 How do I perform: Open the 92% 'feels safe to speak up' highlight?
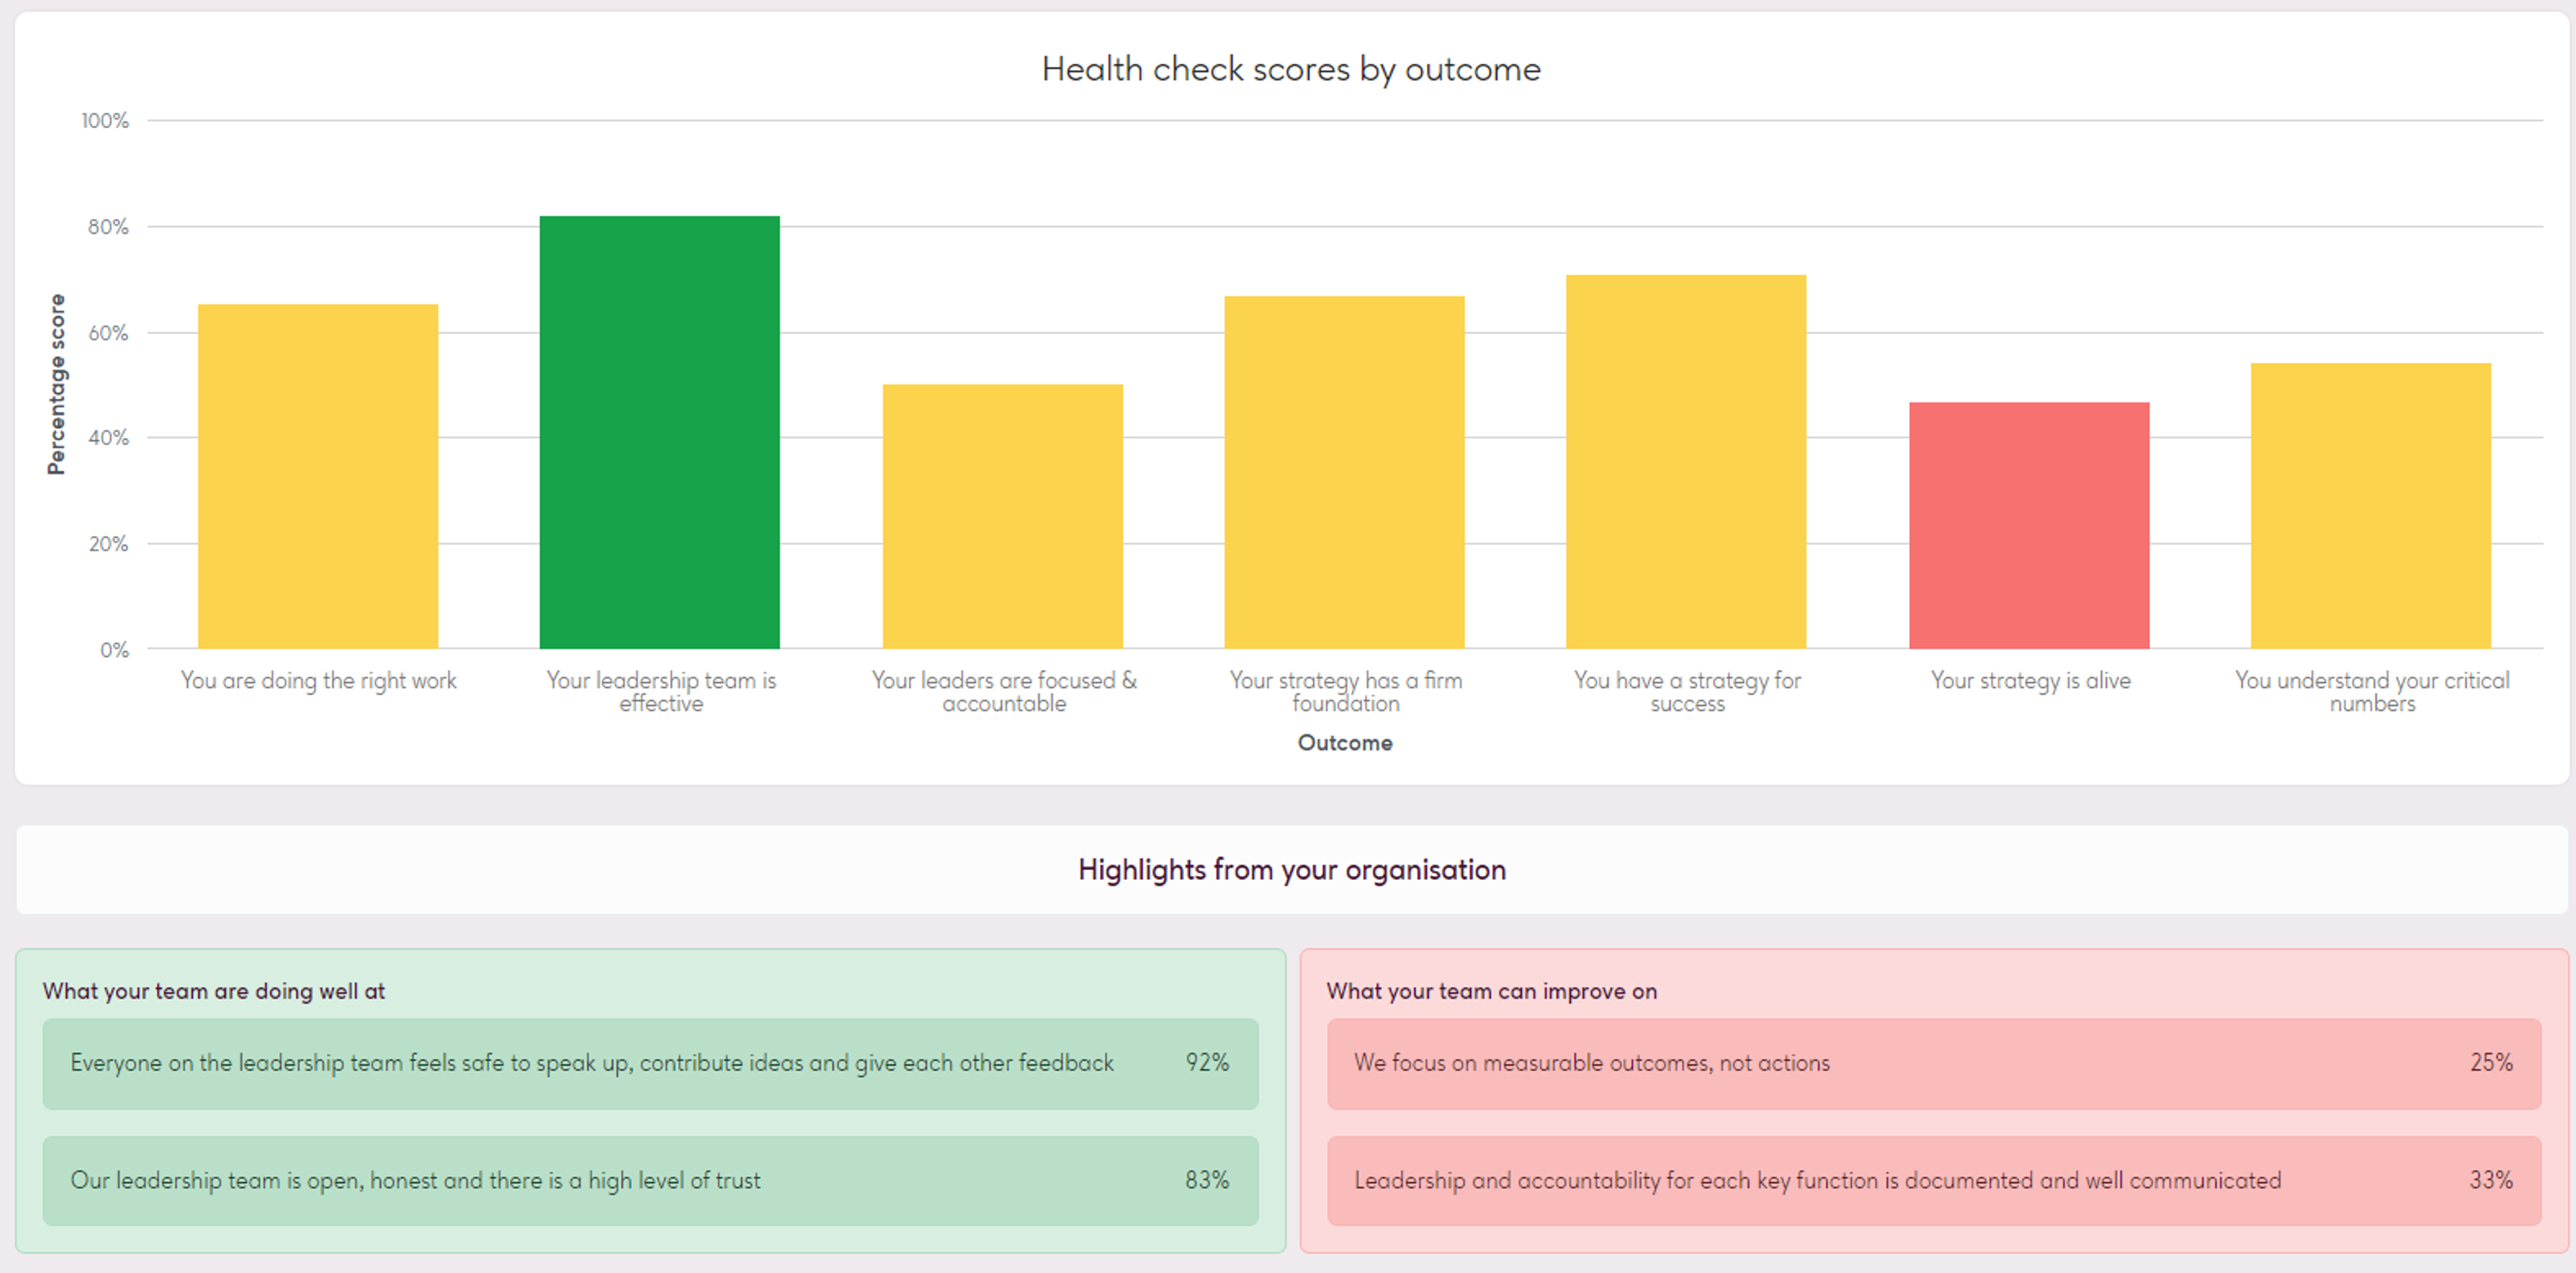[650, 1063]
